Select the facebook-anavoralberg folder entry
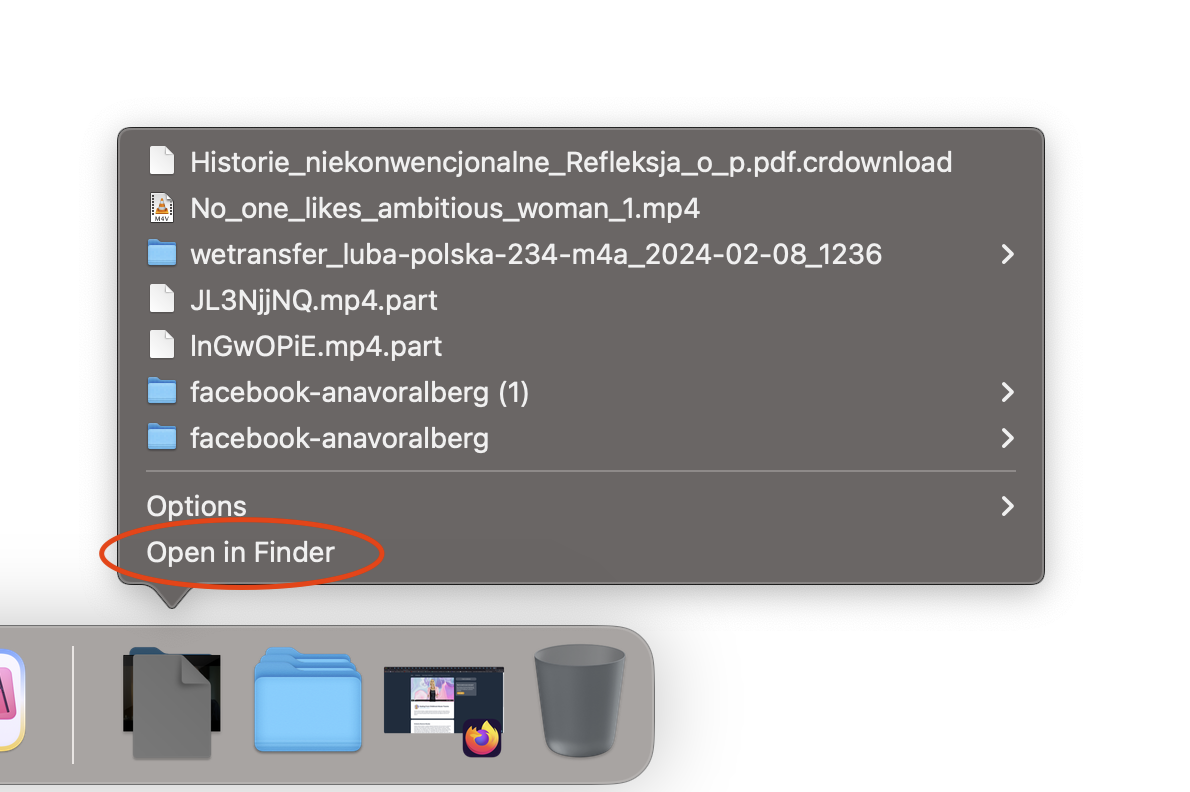The width and height of the screenshot is (1190, 792). tap(581, 438)
